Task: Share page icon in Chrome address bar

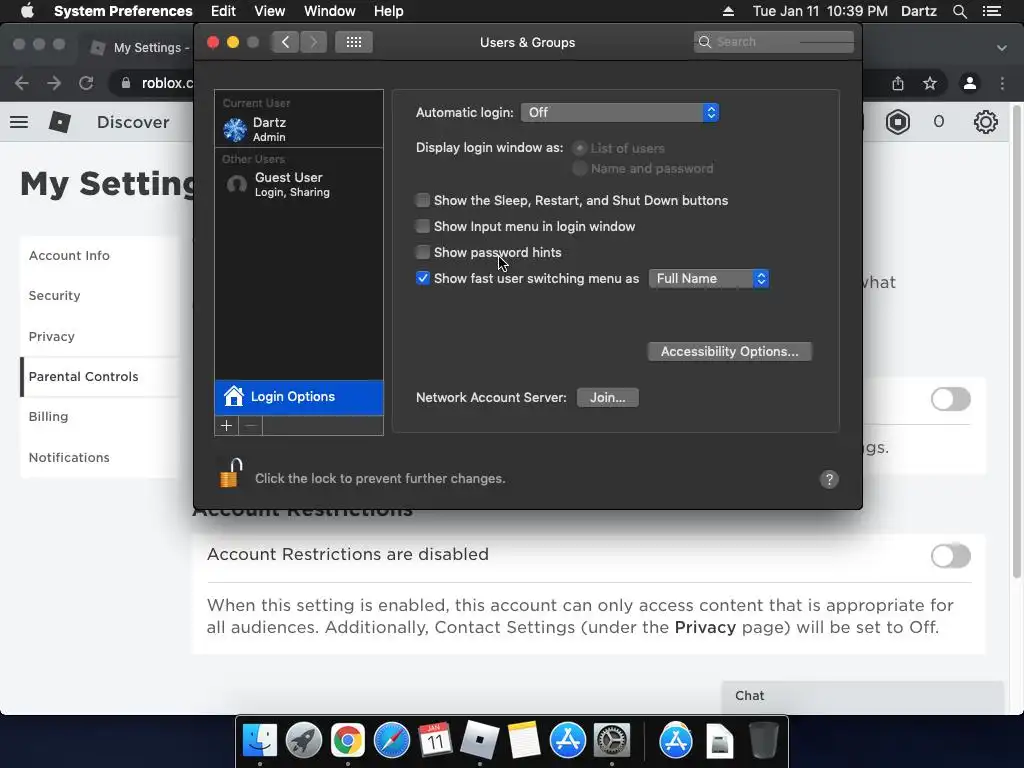Action: coord(898,83)
